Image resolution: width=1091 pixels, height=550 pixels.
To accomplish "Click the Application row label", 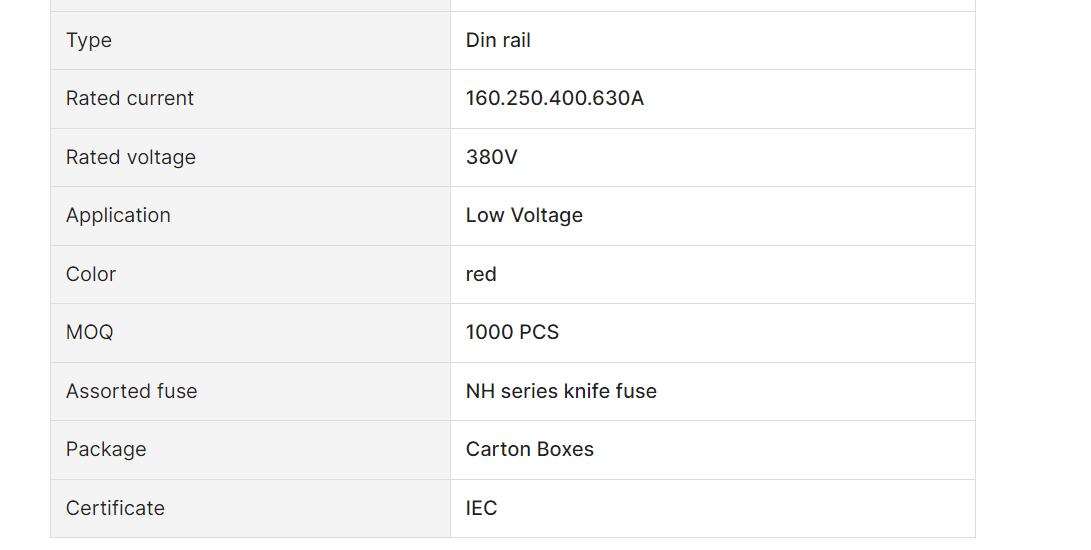I will tap(118, 216).
